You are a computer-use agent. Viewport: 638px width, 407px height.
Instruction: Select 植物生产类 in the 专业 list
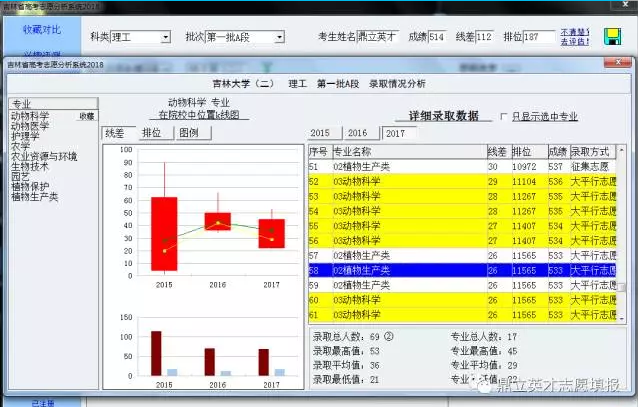35,197
